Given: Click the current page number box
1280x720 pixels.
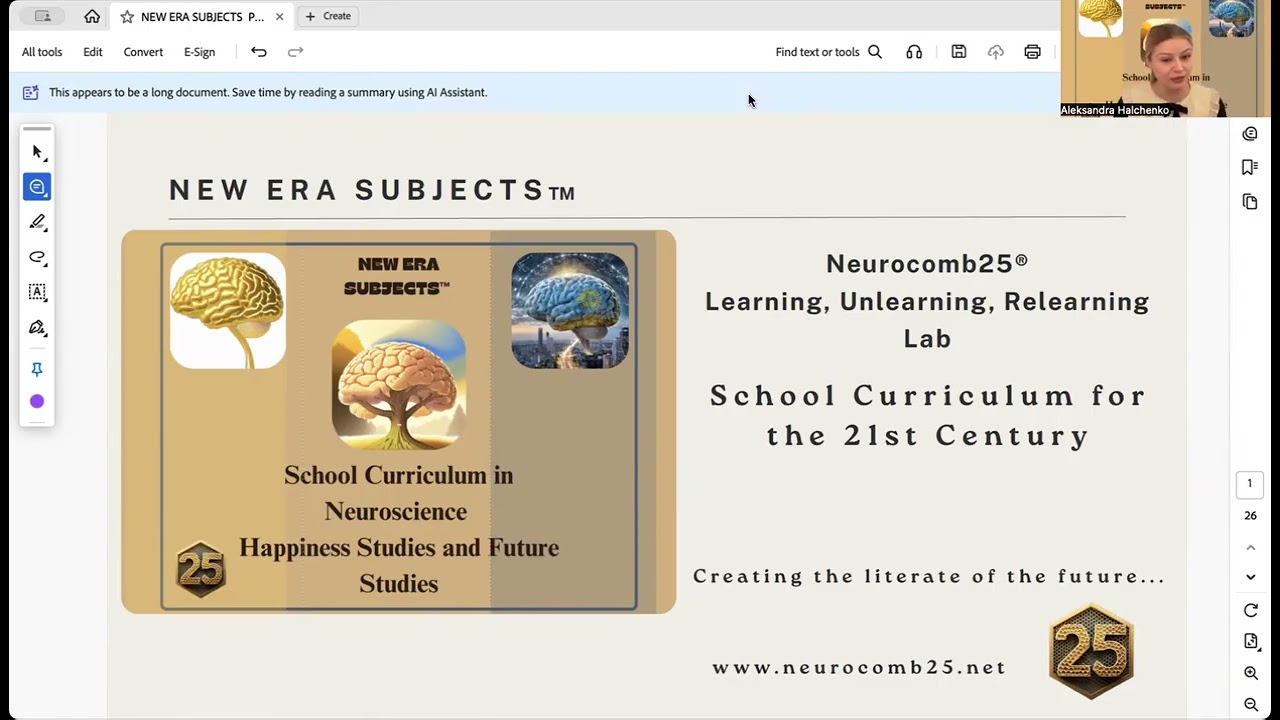Looking at the screenshot, I should coord(1250,484).
